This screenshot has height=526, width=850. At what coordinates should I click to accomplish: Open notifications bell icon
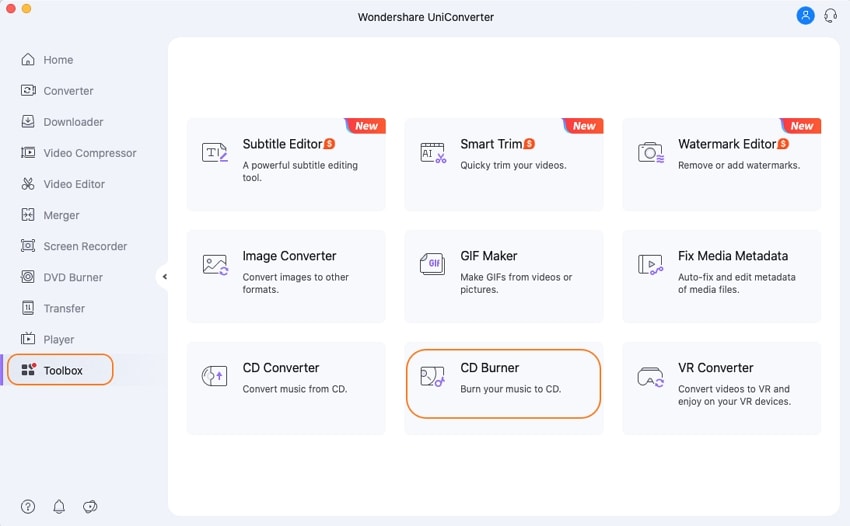point(59,506)
